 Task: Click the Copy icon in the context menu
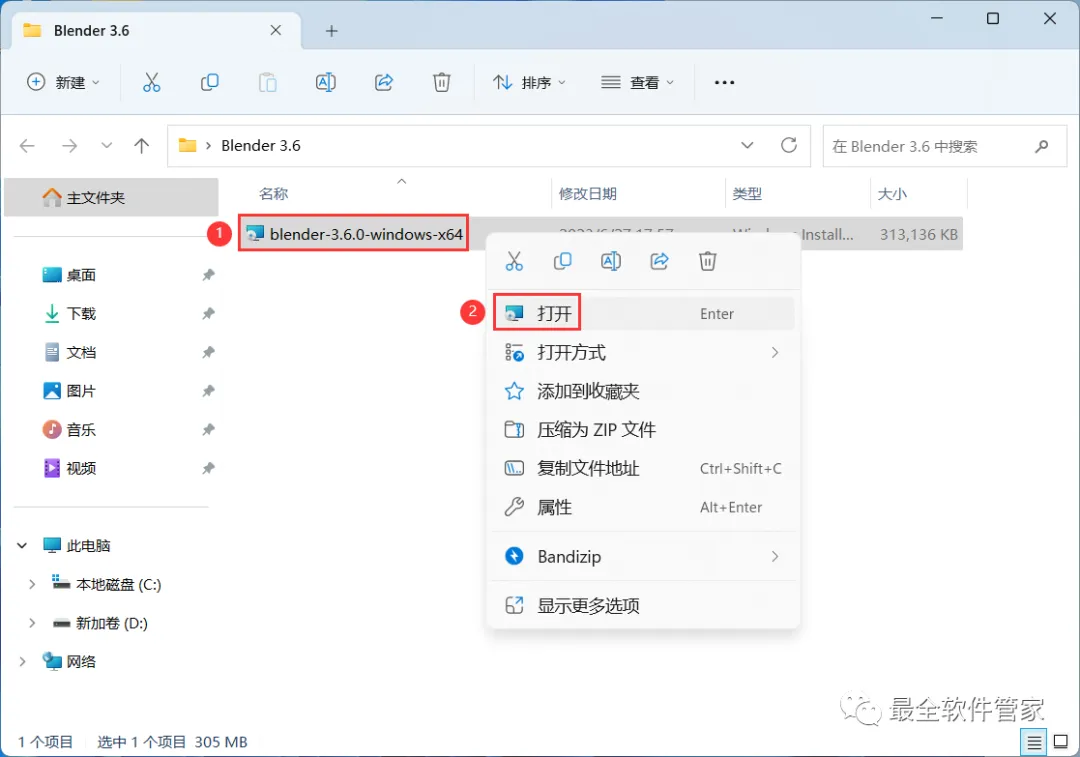[563, 261]
